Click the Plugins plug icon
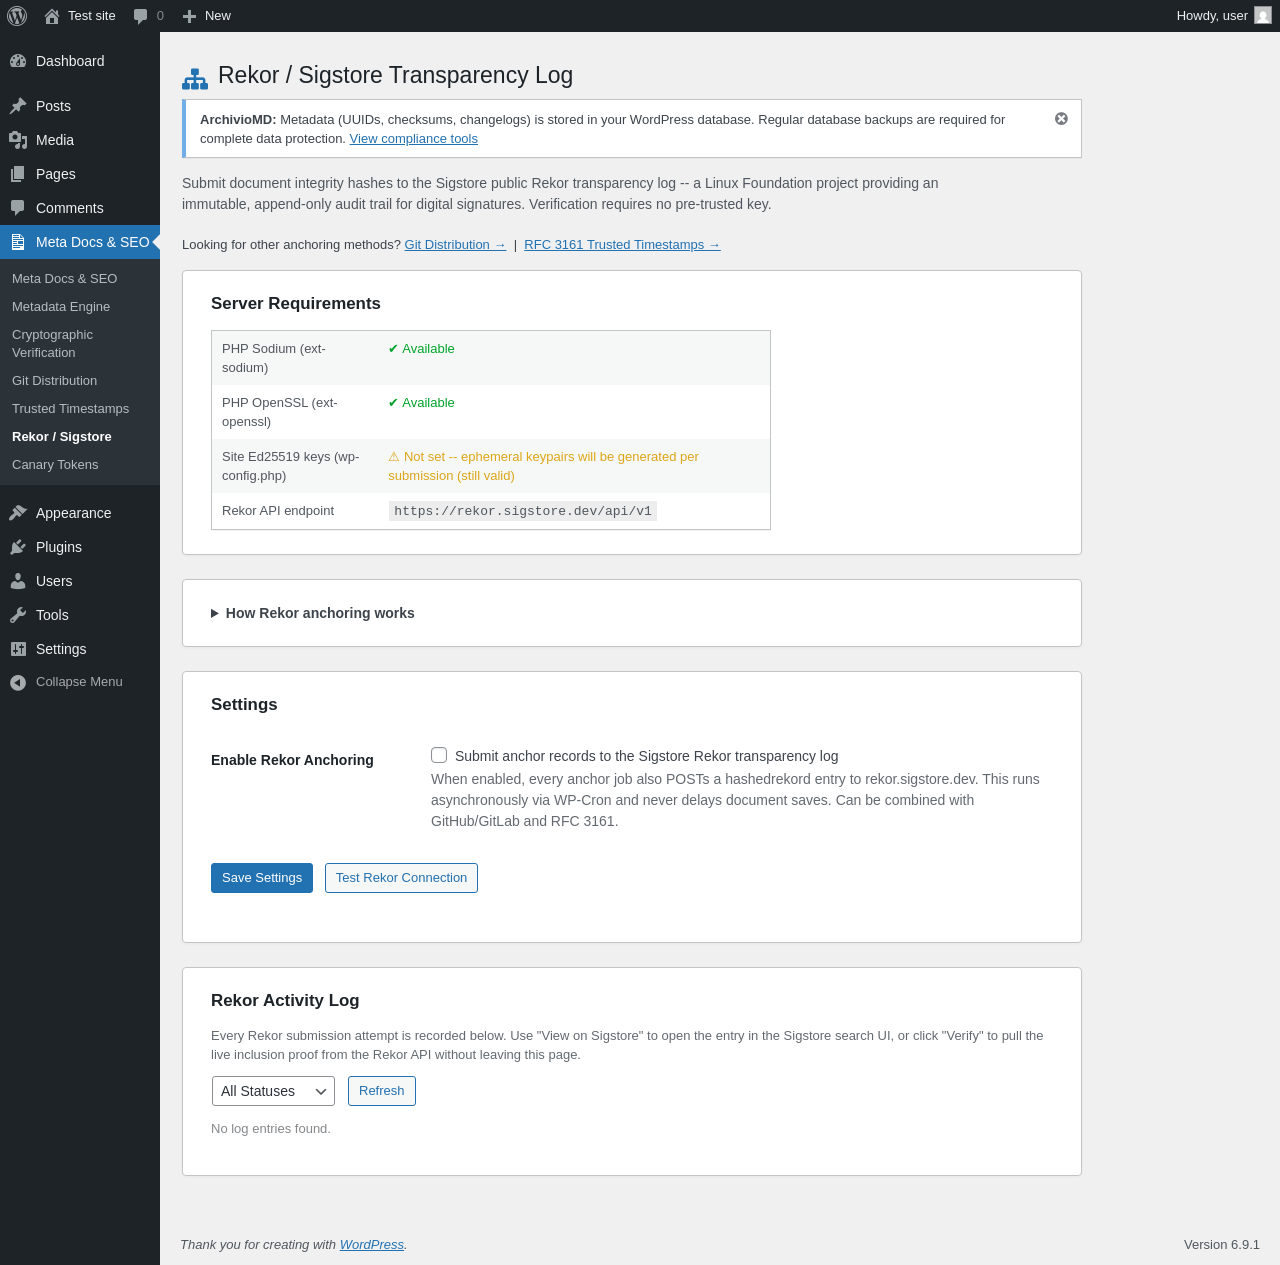This screenshot has height=1265, width=1280. click(18, 547)
